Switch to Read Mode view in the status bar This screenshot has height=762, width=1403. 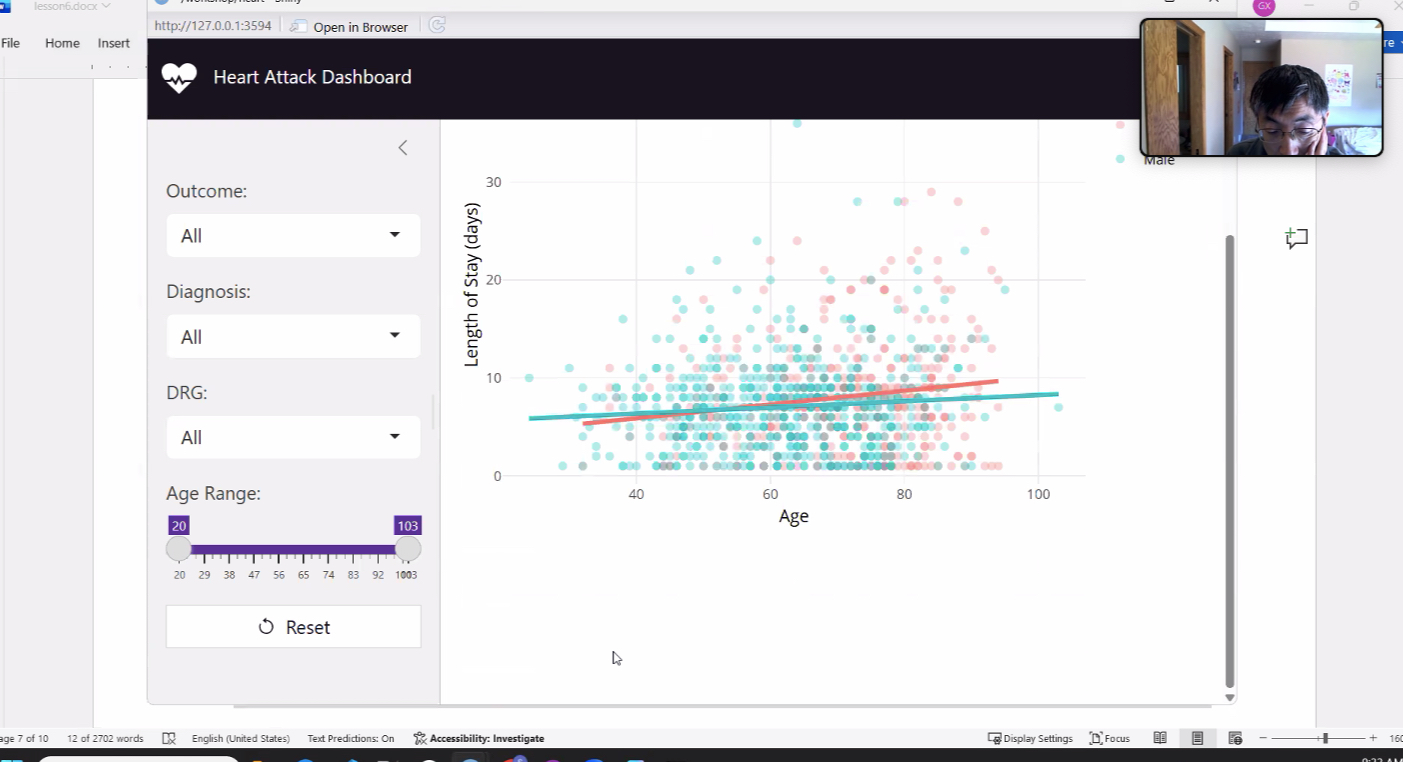(1160, 738)
